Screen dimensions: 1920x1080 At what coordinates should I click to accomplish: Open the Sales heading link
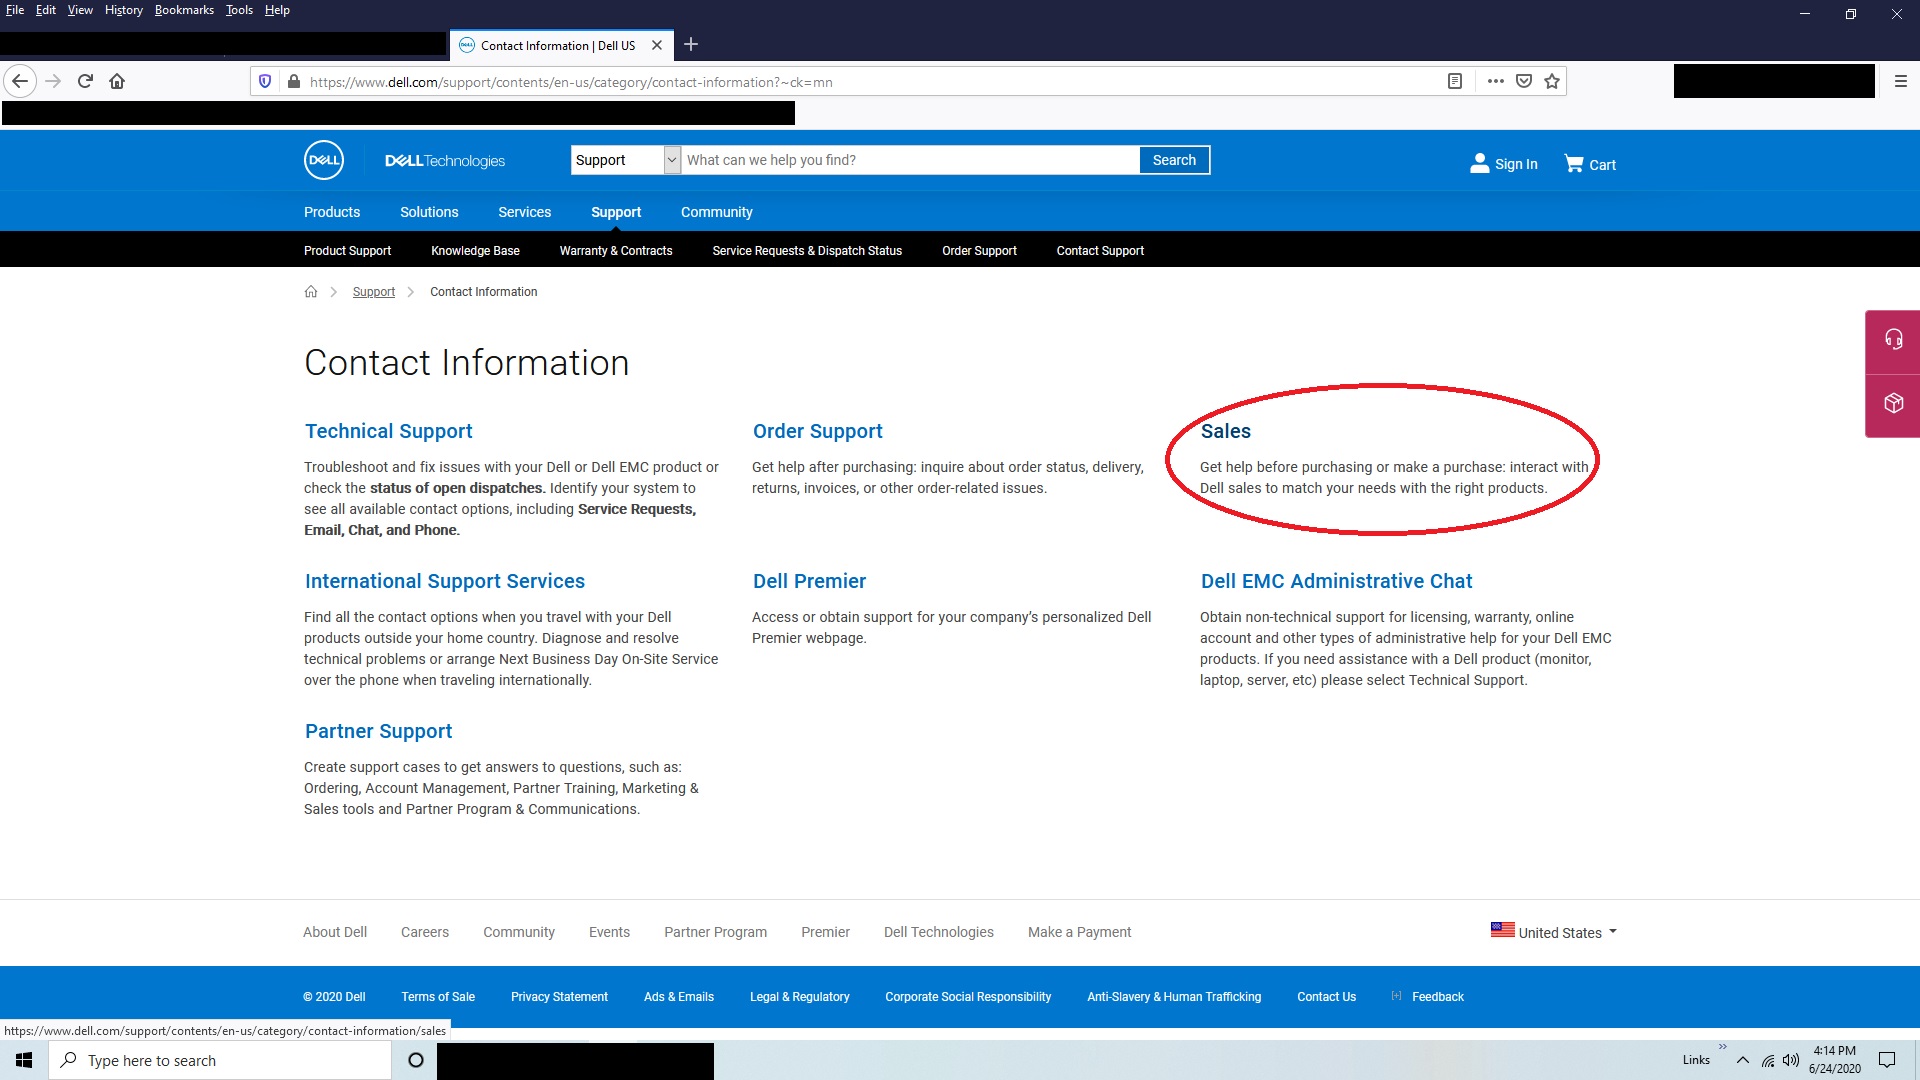[1225, 431]
